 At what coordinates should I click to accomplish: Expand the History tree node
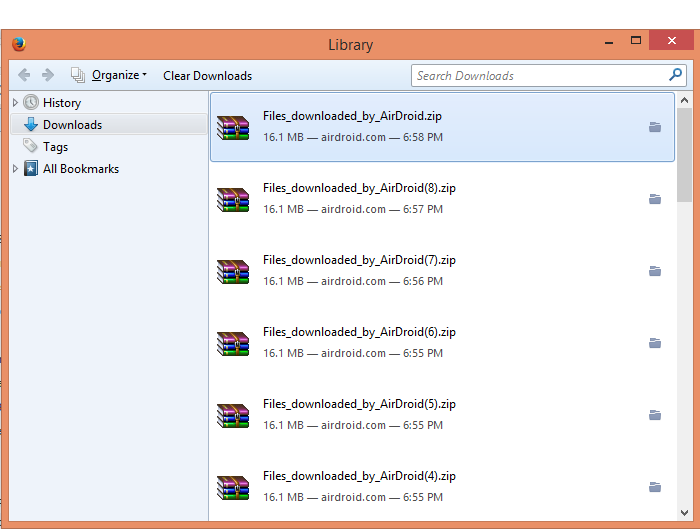click(x=15, y=103)
